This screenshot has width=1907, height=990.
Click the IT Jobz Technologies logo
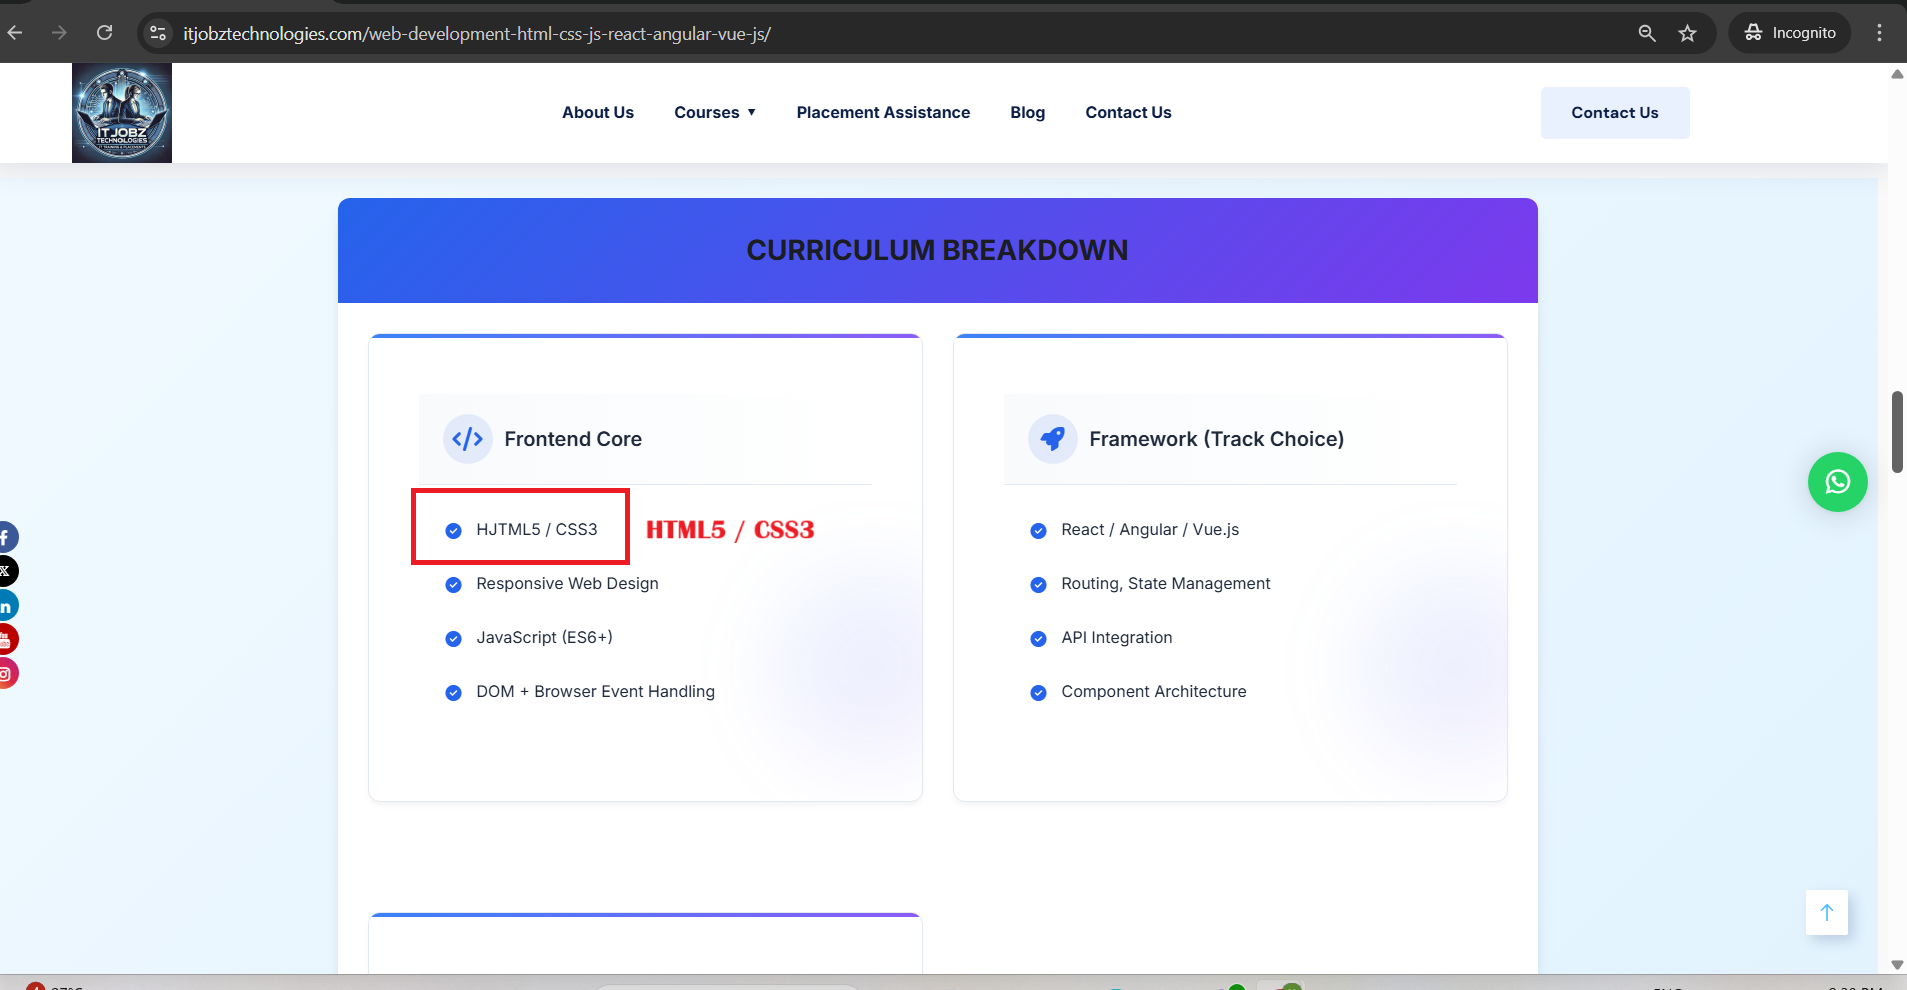pyautogui.click(x=122, y=113)
